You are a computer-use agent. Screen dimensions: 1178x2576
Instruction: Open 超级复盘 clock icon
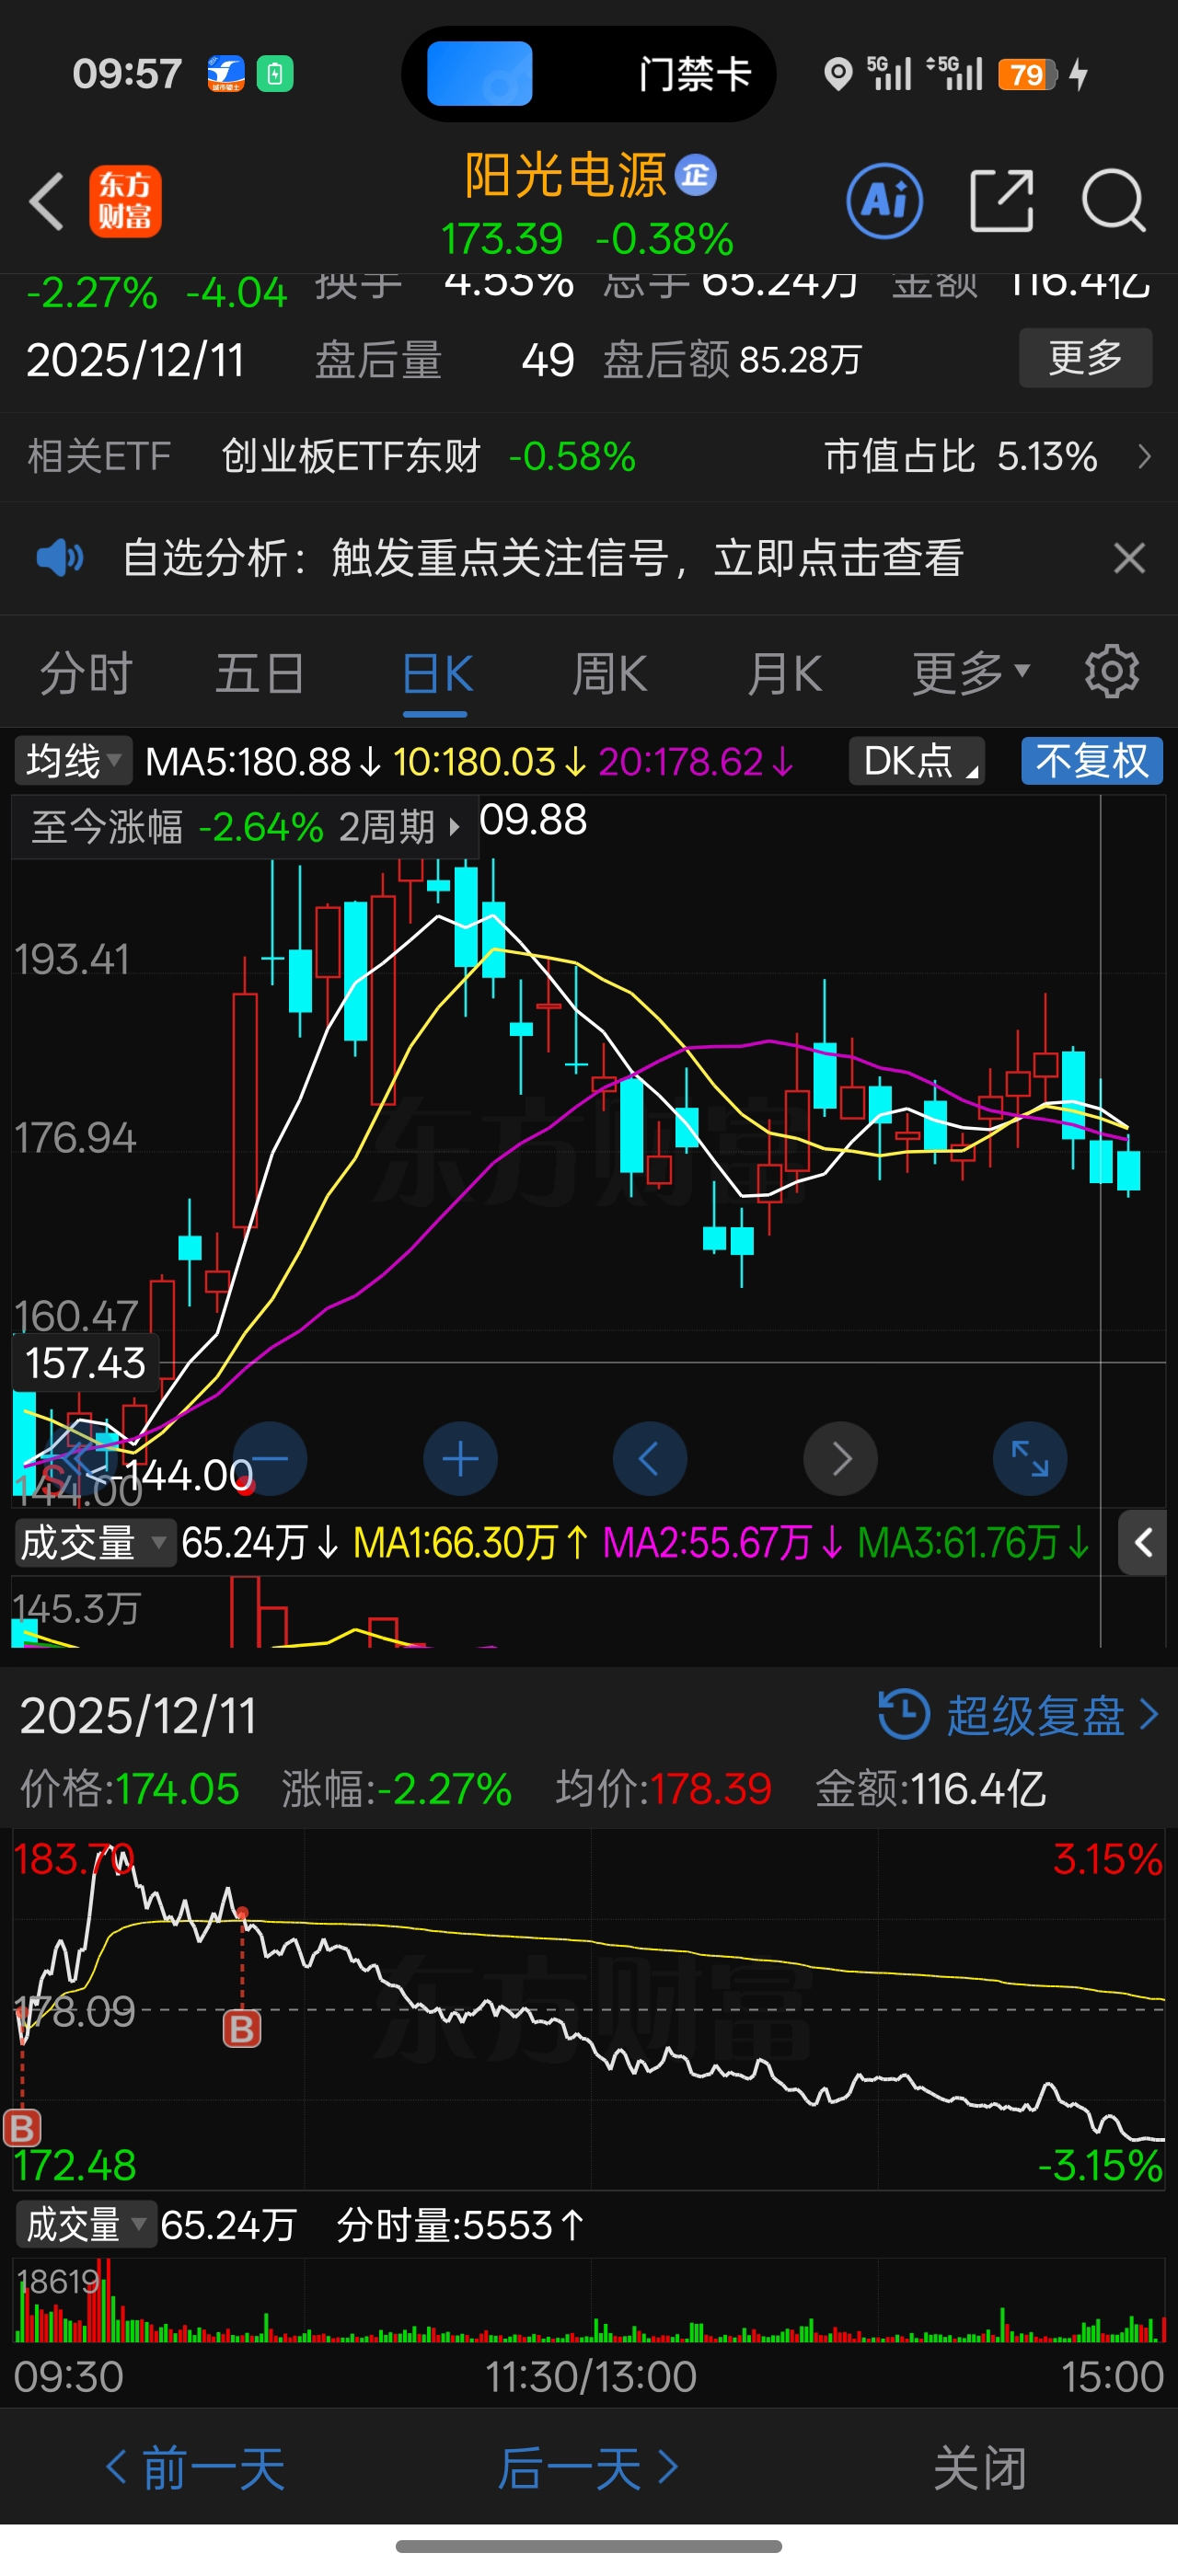pos(904,1715)
